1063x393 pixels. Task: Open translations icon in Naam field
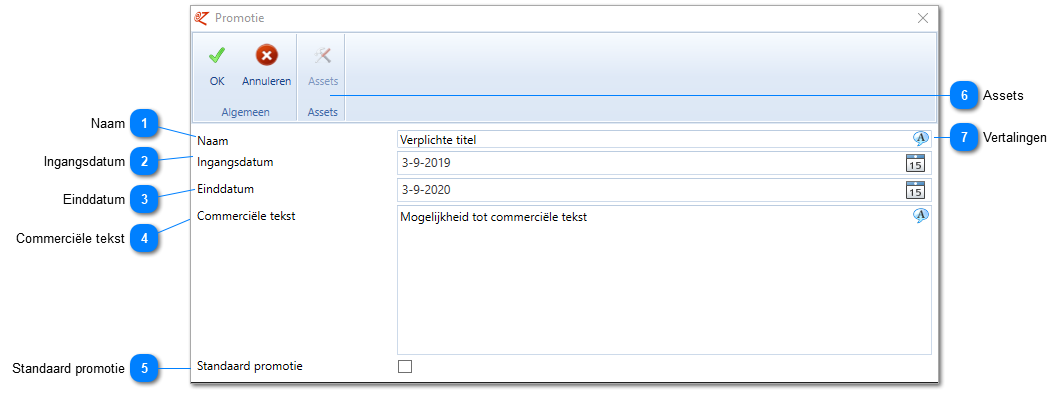tap(920, 139)
